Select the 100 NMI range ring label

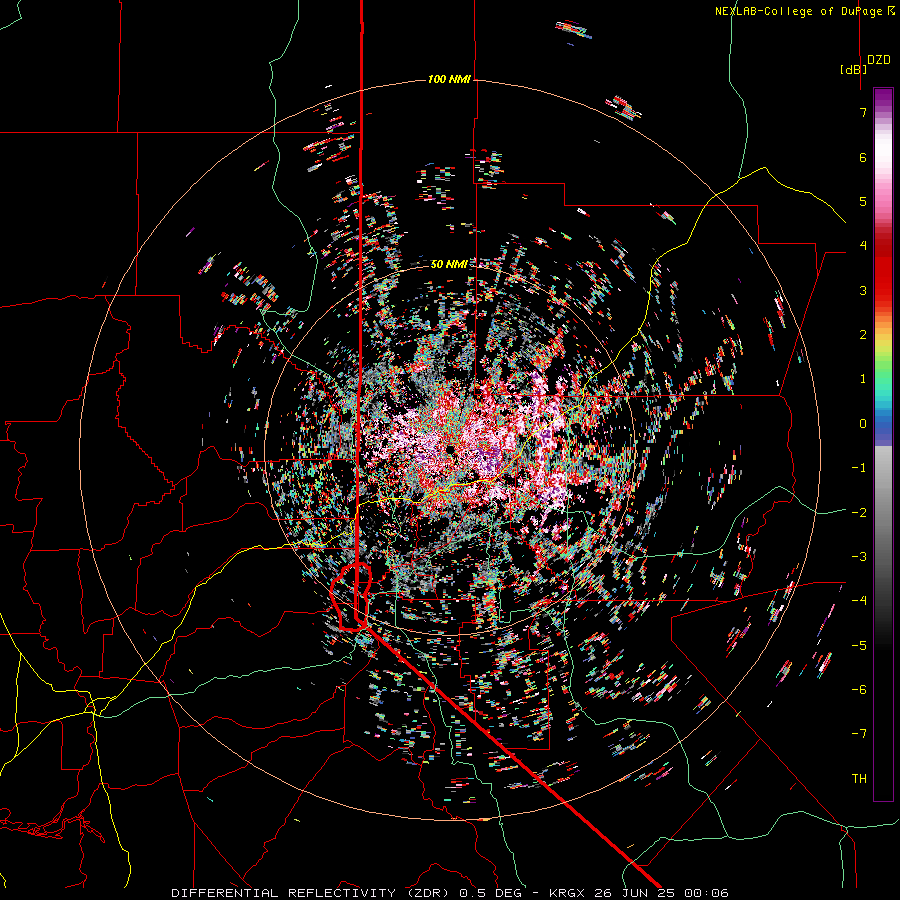pos(449,79)
